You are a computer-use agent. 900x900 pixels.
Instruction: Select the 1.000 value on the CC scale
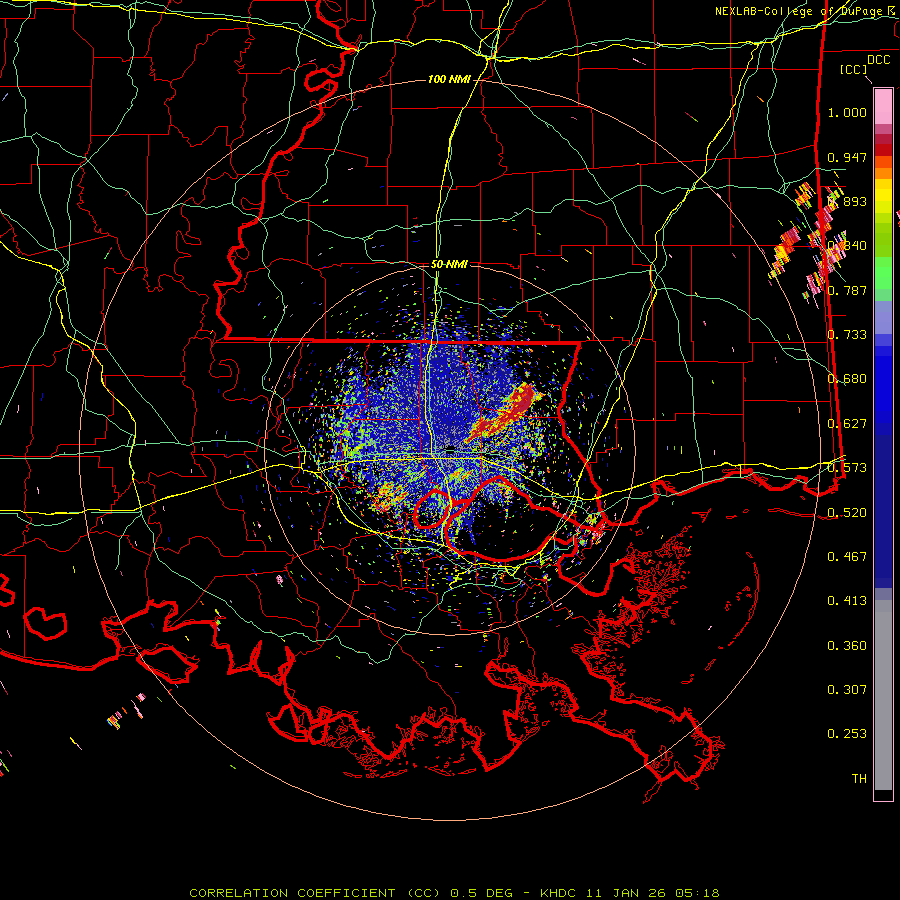click(x=847, y=112)
